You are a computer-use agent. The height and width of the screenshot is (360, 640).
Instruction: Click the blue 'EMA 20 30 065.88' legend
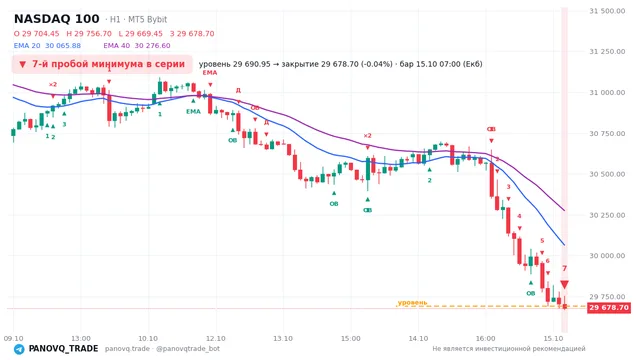coord(47,46)
